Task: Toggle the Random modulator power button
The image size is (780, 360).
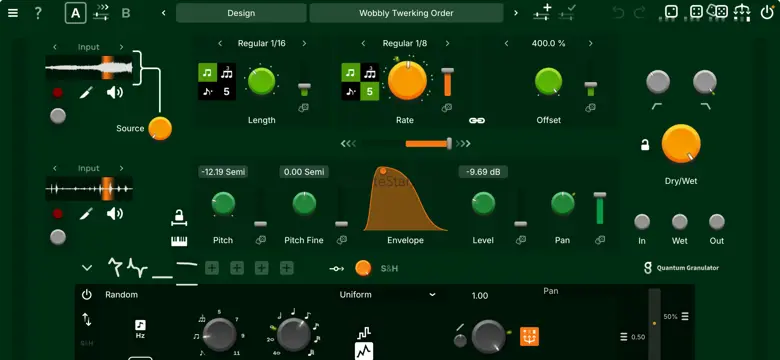Action: pyautogui.click(x=87, y=295)
